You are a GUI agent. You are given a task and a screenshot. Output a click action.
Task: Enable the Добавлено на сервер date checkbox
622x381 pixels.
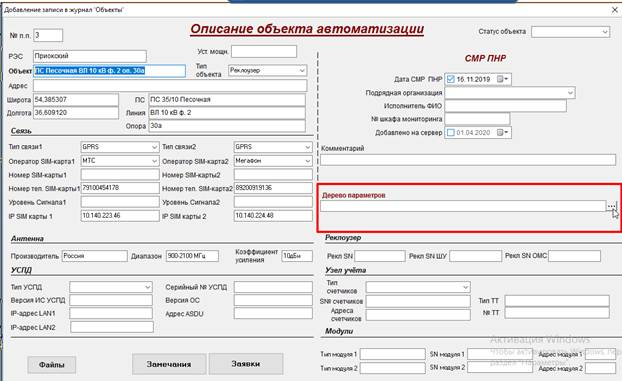450,133
